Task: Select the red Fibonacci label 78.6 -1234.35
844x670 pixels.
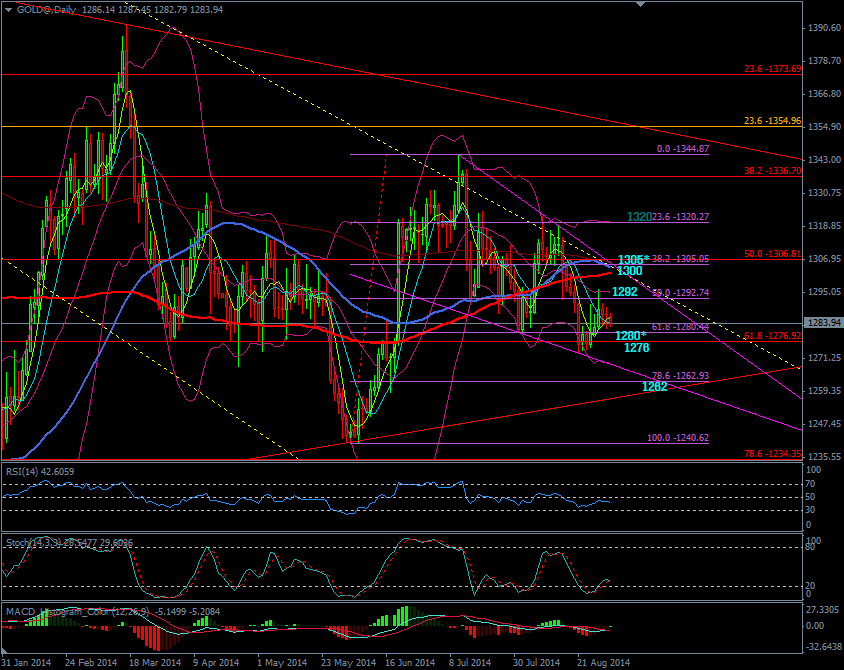Action: click(x=772, y=454)
